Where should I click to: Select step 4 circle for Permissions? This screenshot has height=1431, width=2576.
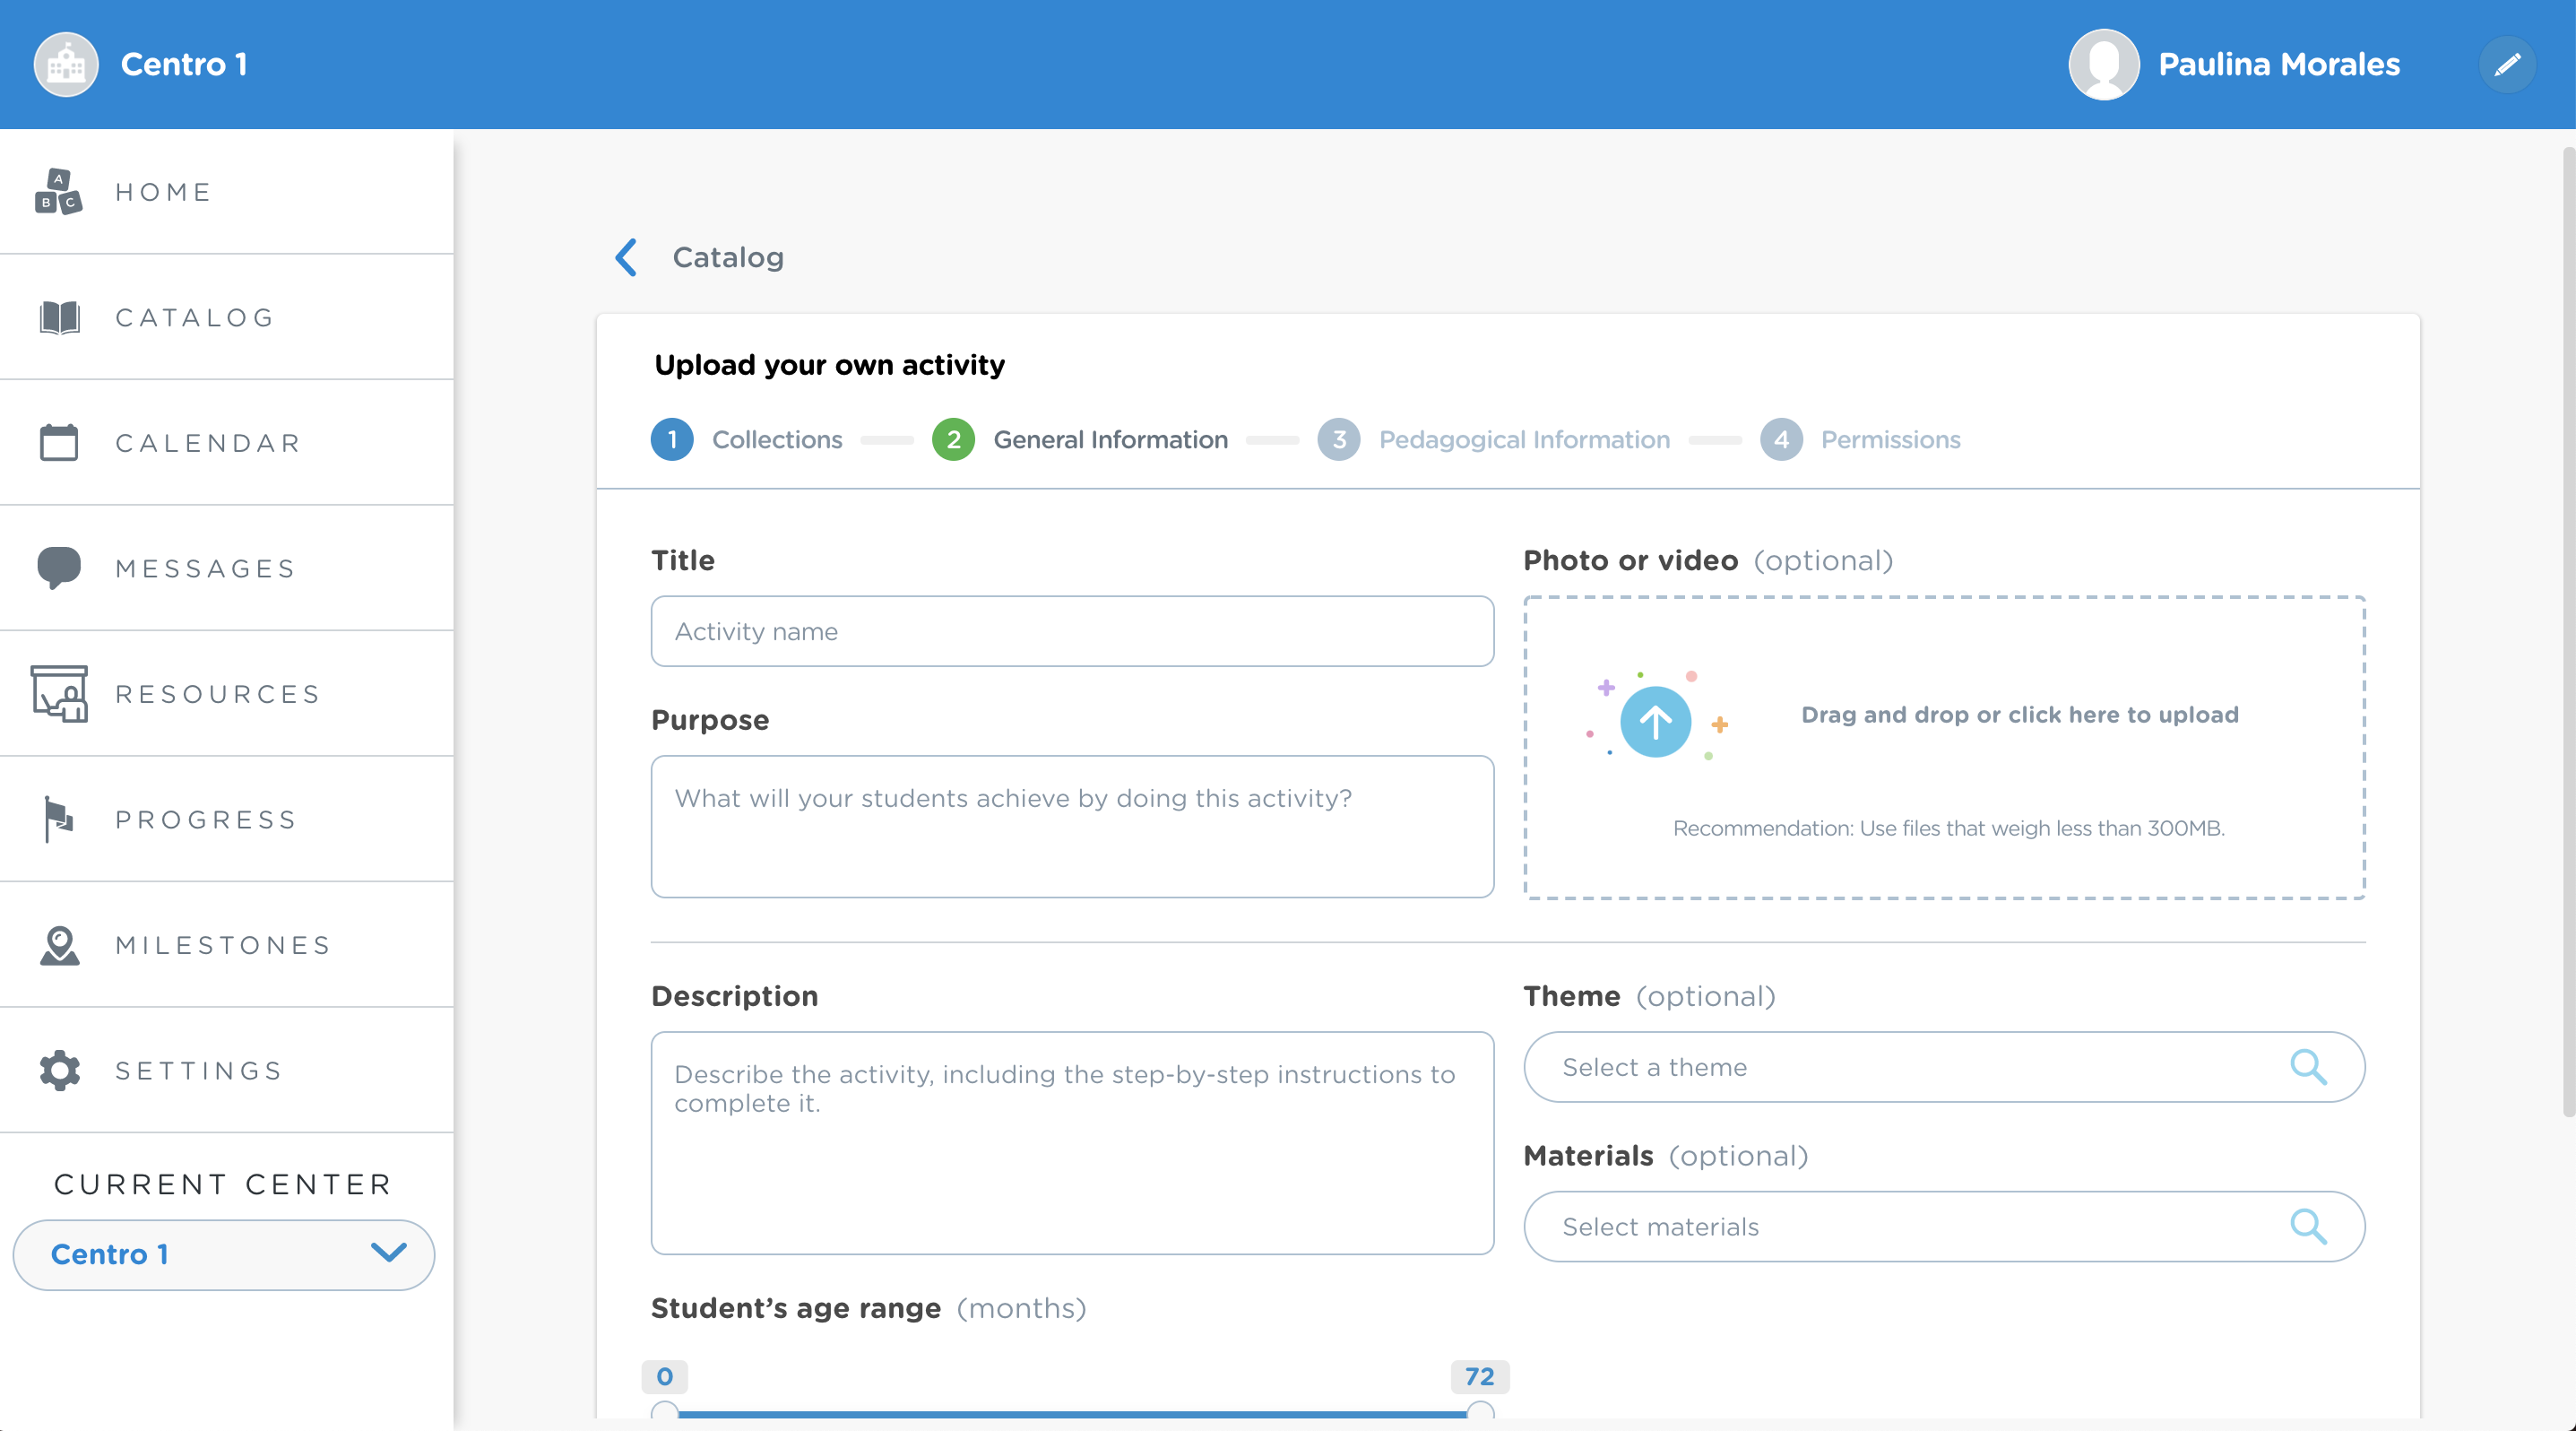coord(1781,439)
